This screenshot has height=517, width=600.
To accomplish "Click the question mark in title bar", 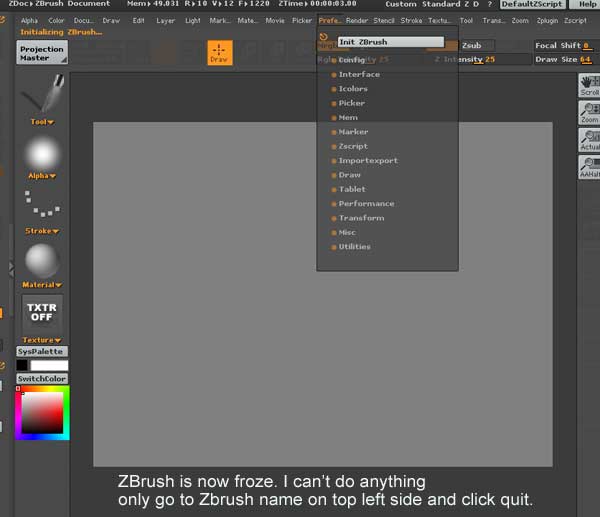I will [x=490, y=4].
